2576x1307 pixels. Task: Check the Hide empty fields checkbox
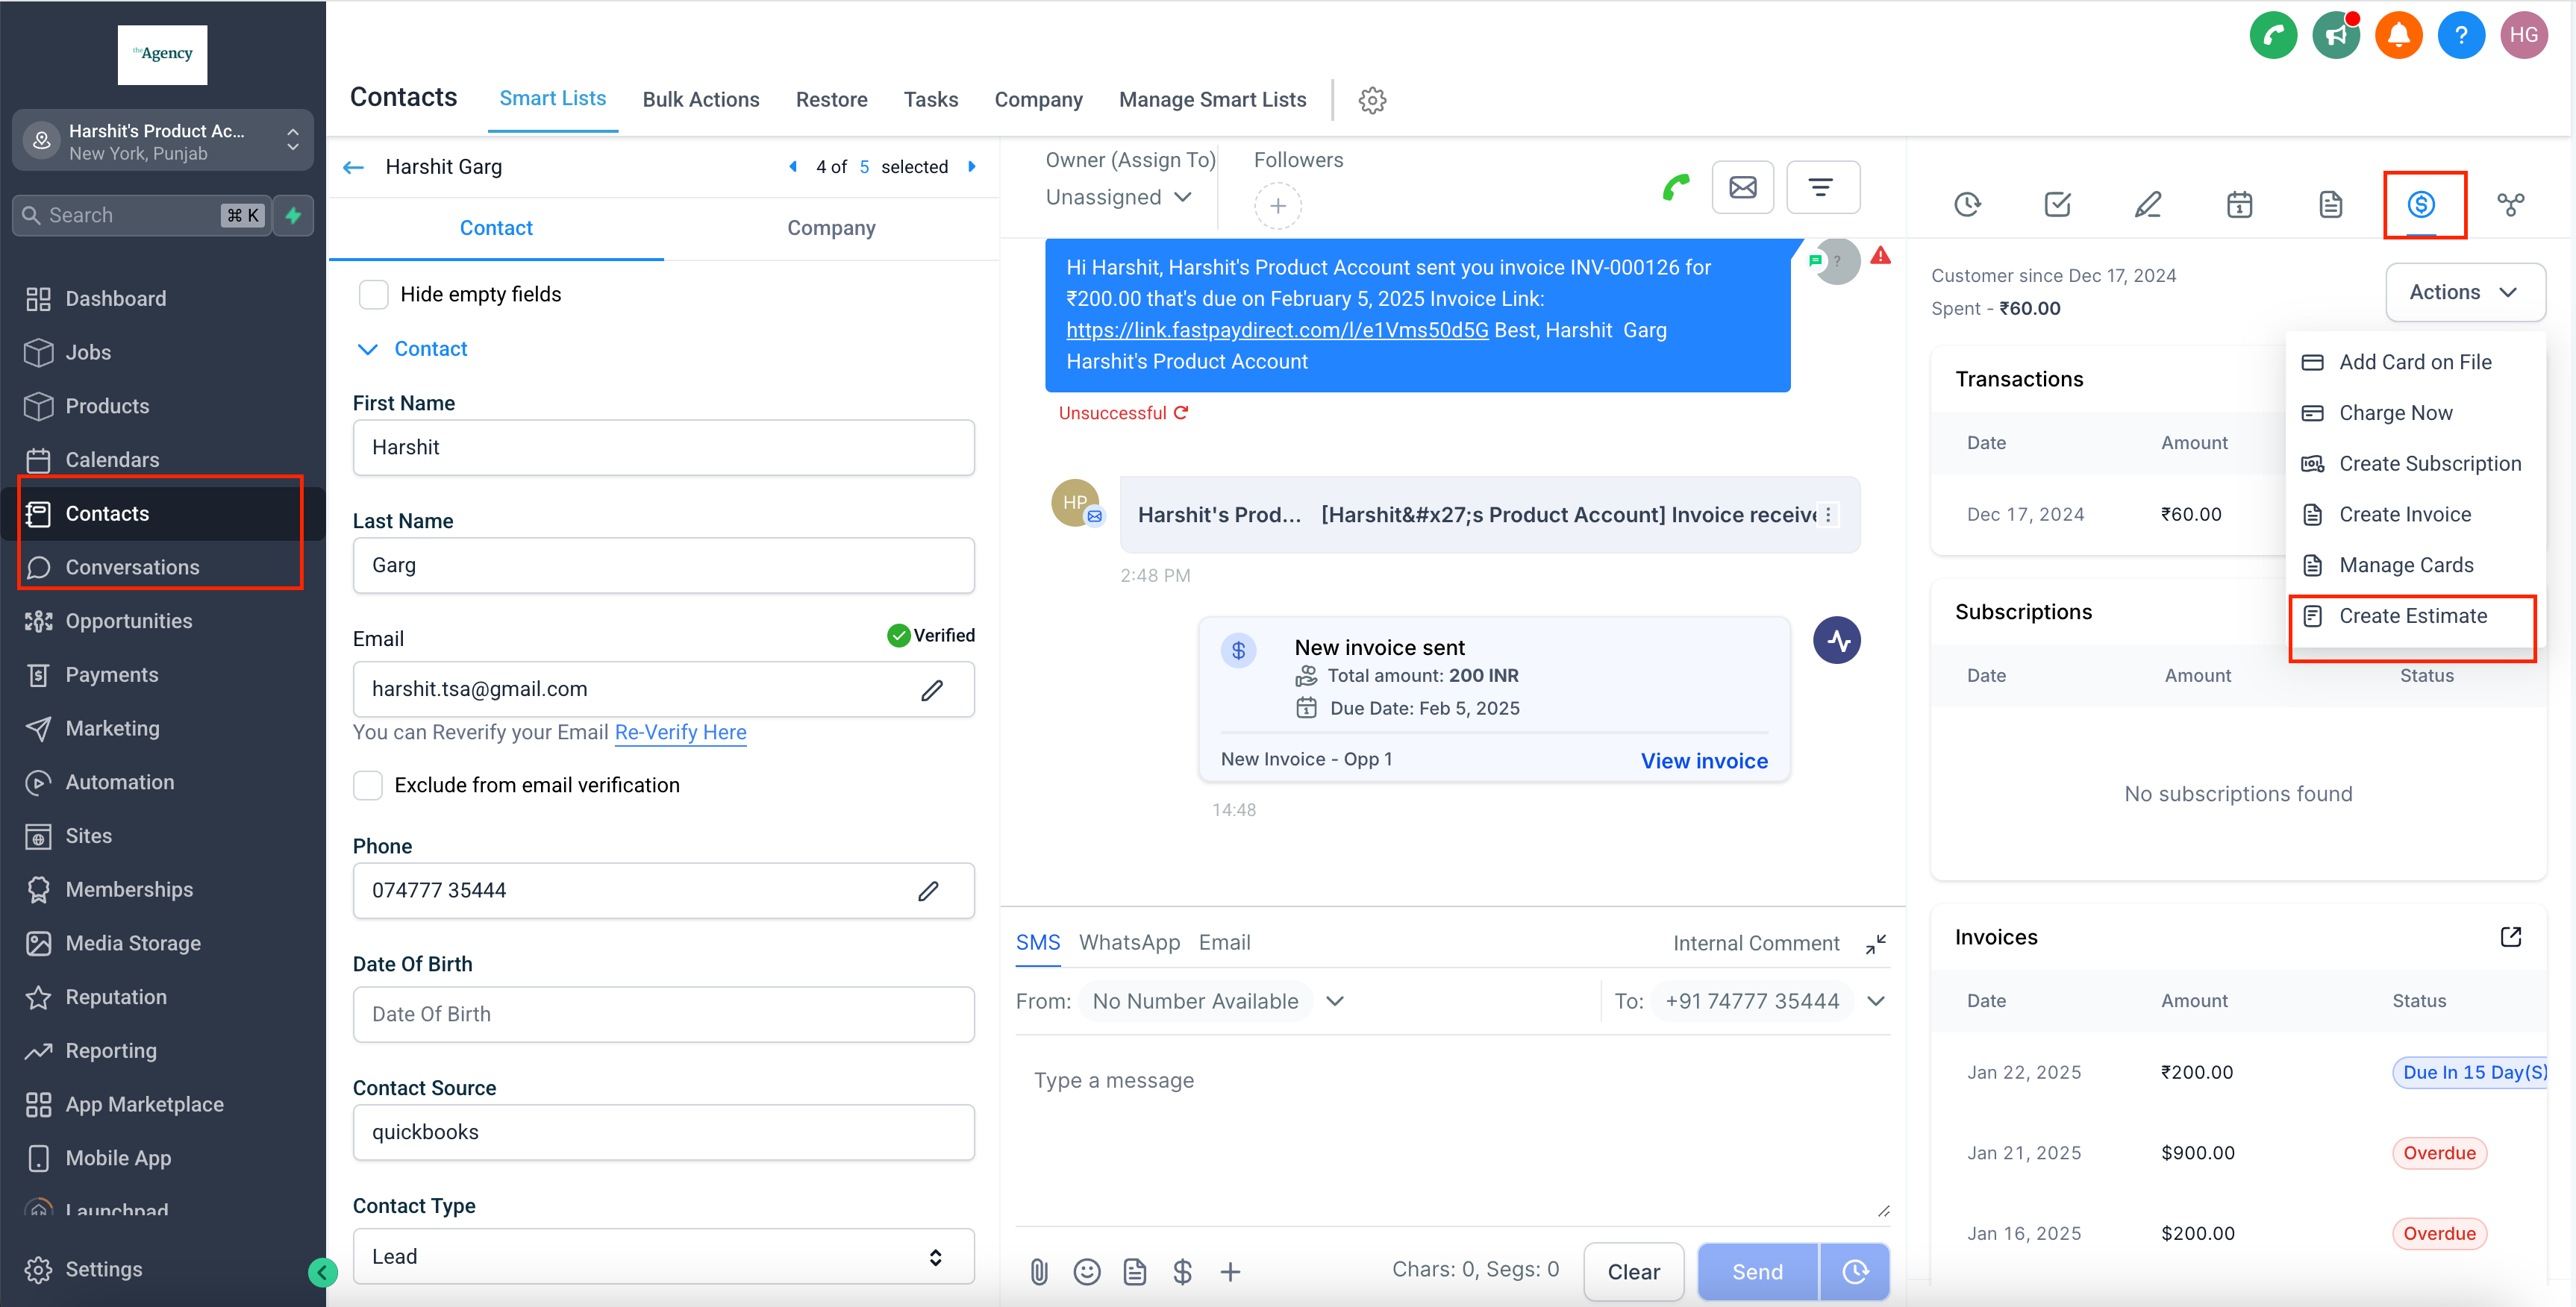pos(373,294)
